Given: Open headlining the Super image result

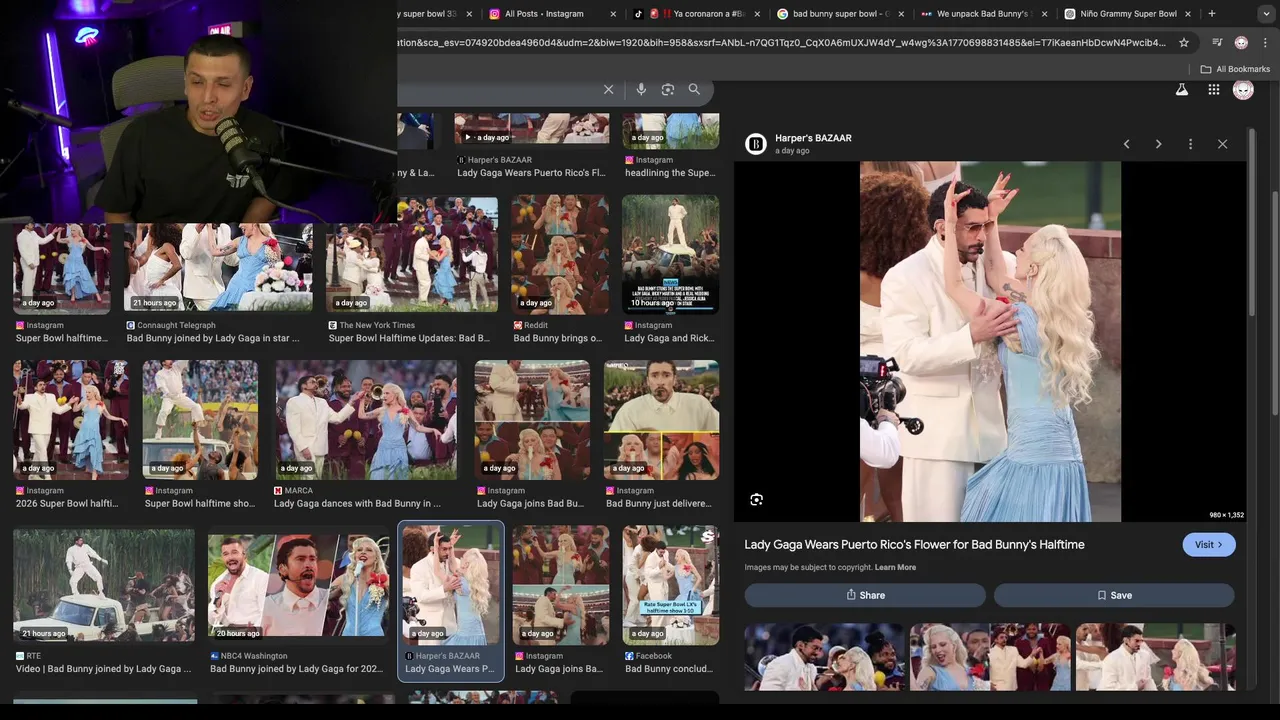Looking at the screenshot, I should [x=670, y=132].
